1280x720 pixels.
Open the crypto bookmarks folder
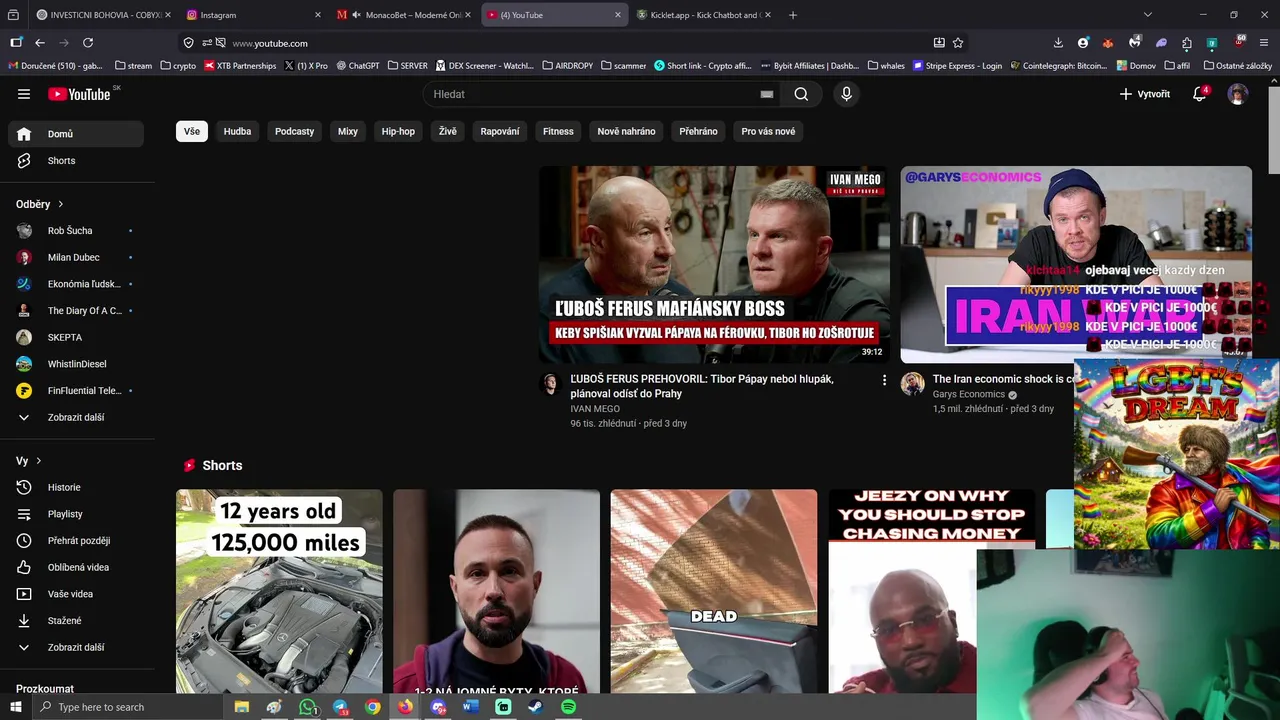coord(178,66)
